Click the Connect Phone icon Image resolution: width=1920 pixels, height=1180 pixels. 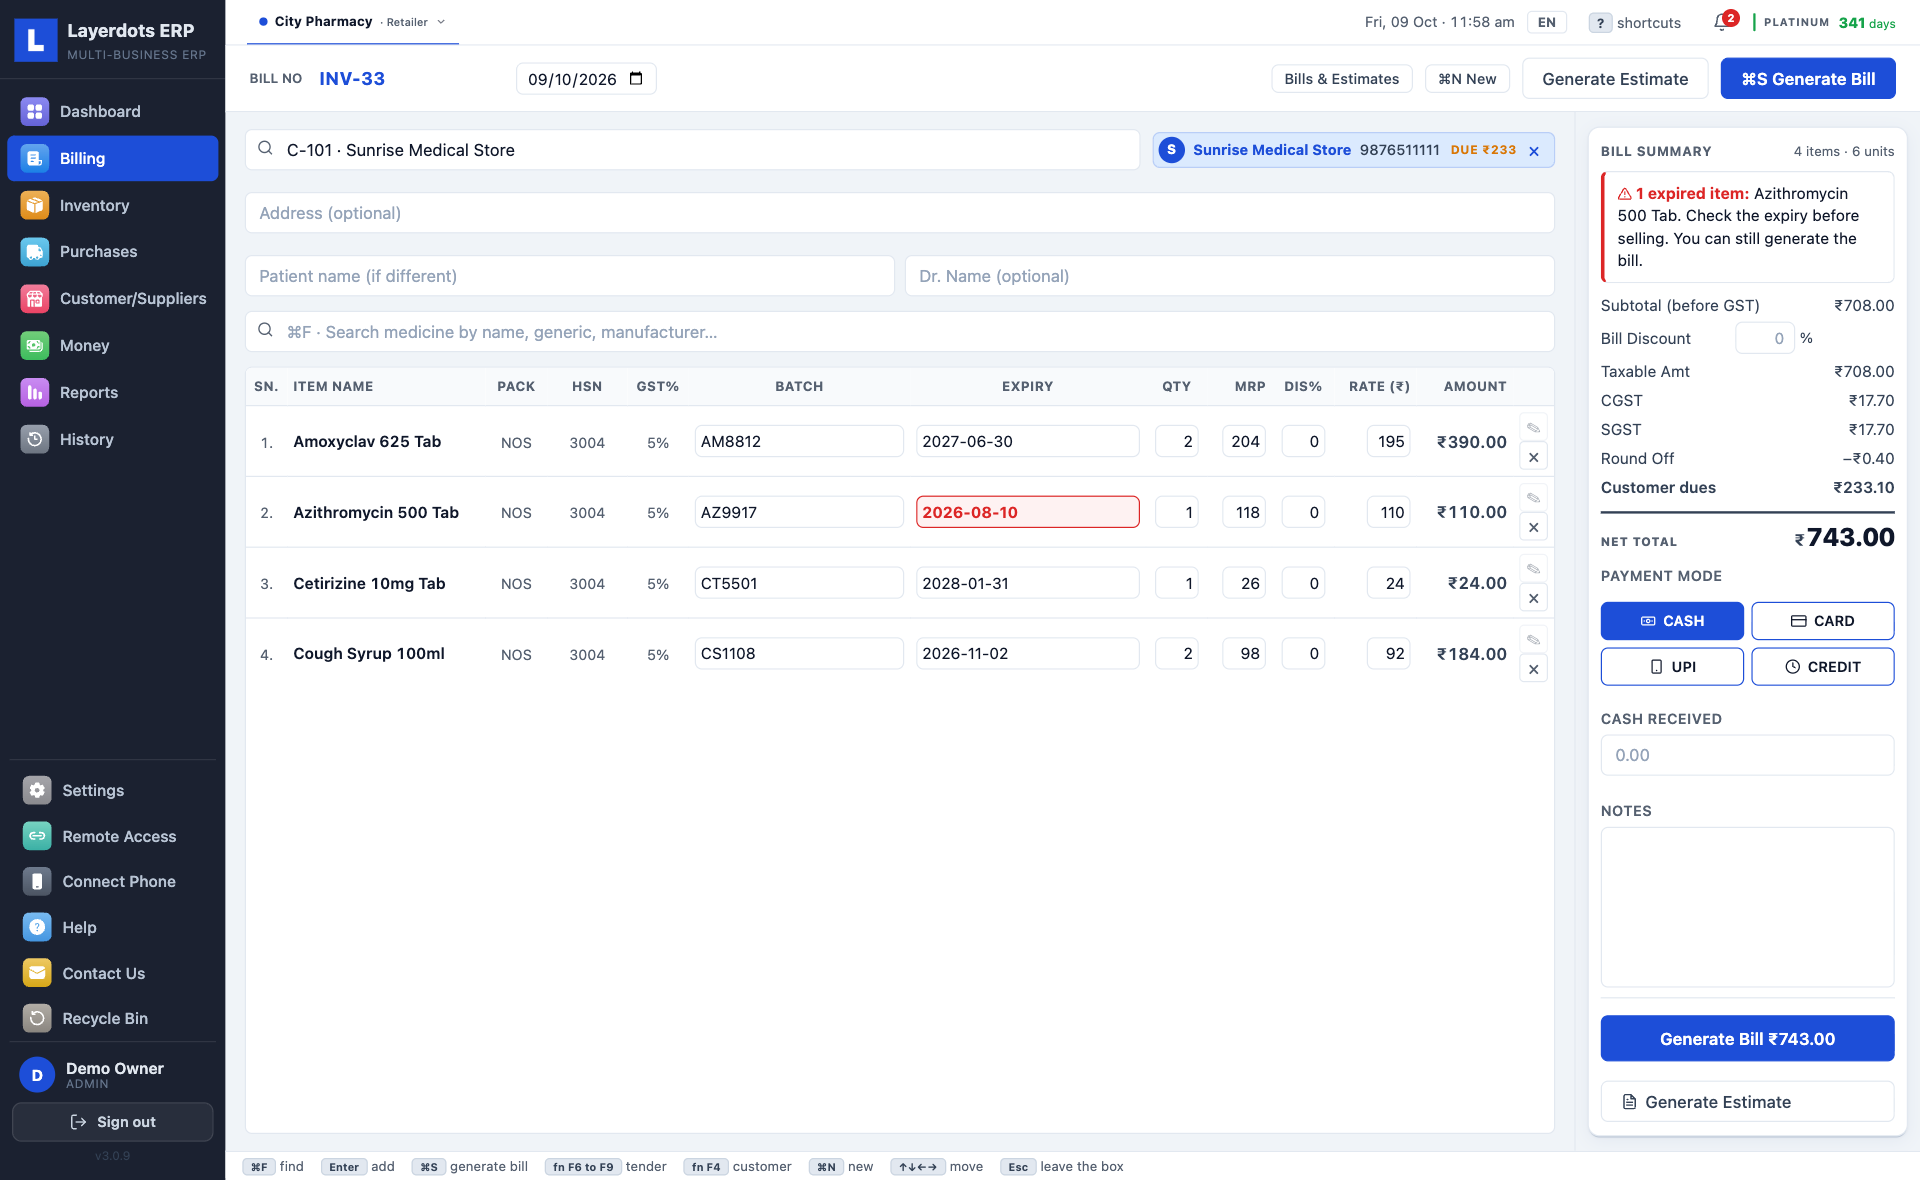37,882
